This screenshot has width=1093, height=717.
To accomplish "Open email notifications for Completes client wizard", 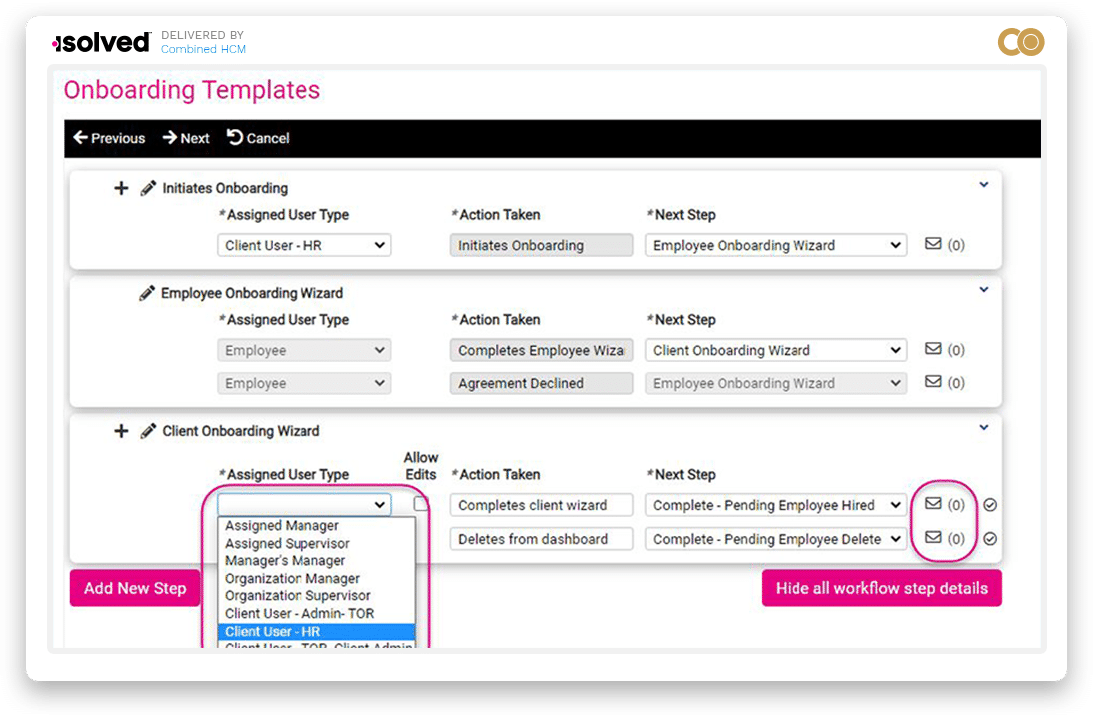I will coord(933,503).
